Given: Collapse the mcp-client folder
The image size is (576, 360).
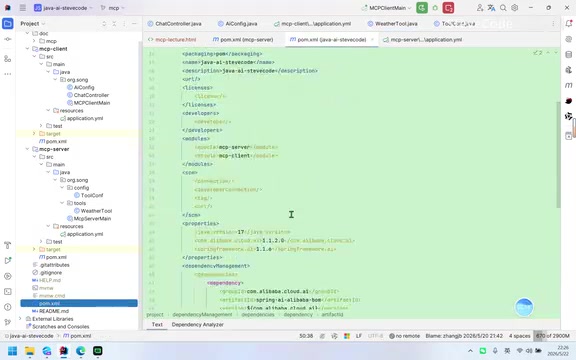Looking at the screenshot, I should (x=27, y=49).
